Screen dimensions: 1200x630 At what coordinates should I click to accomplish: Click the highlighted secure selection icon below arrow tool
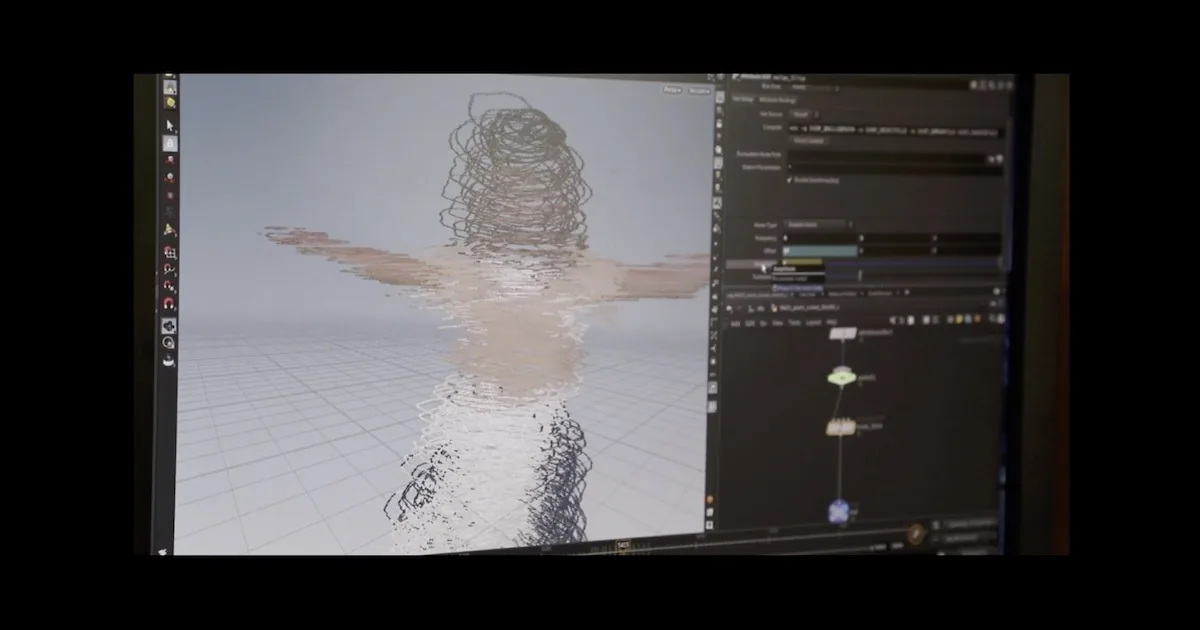click(x=170, y=144)
